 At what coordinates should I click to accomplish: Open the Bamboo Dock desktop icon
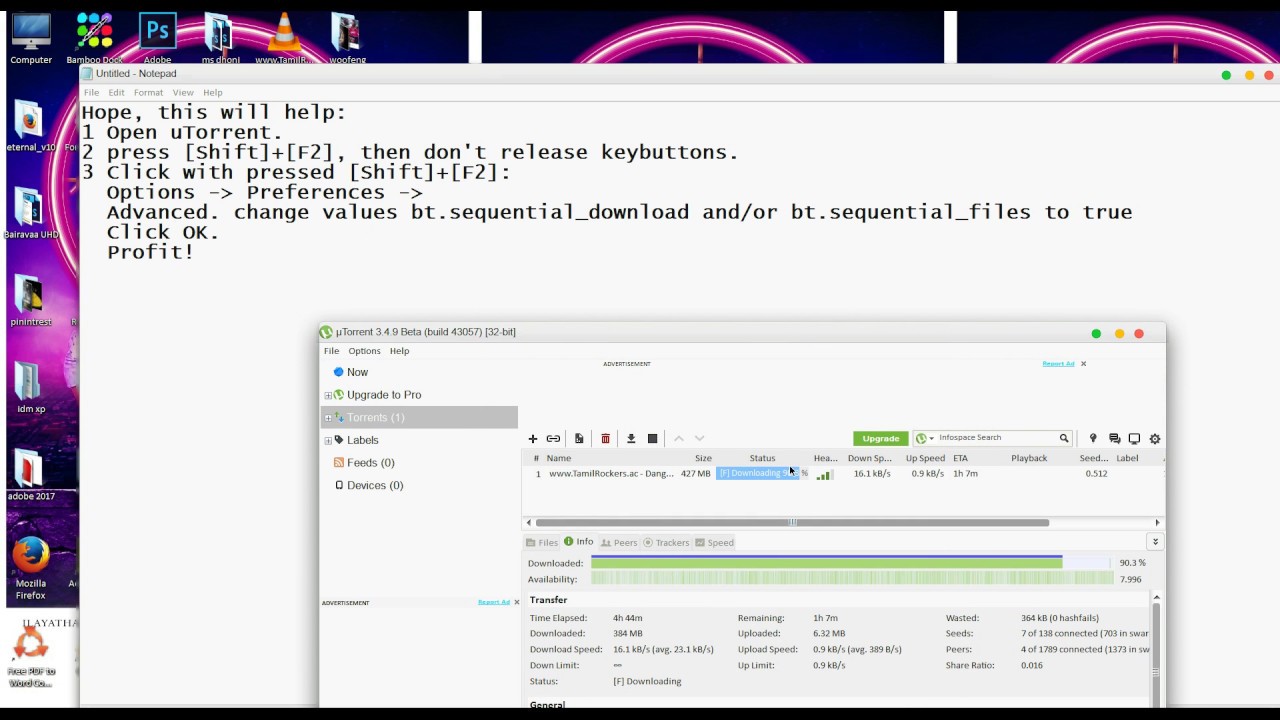[94, 40]
